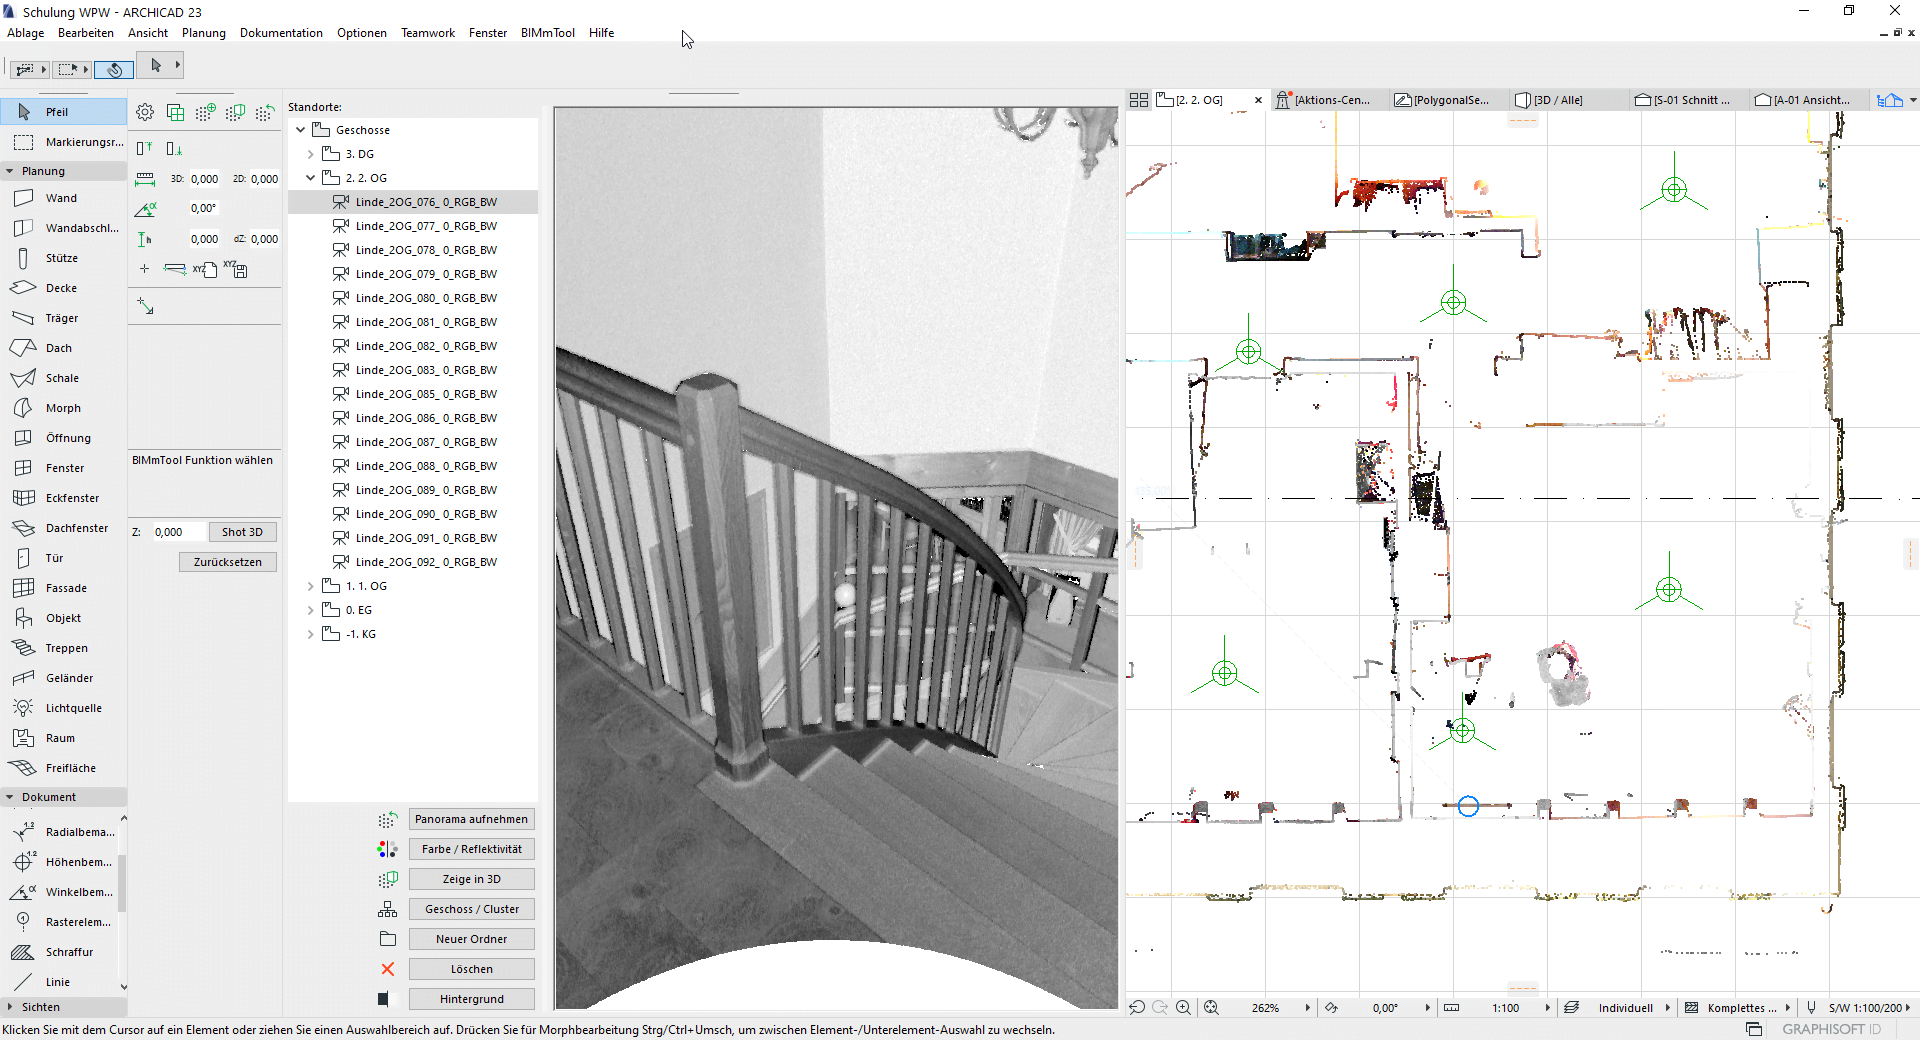Click the Geschoss cluster hierarchy icon

(x=388, y=909)
